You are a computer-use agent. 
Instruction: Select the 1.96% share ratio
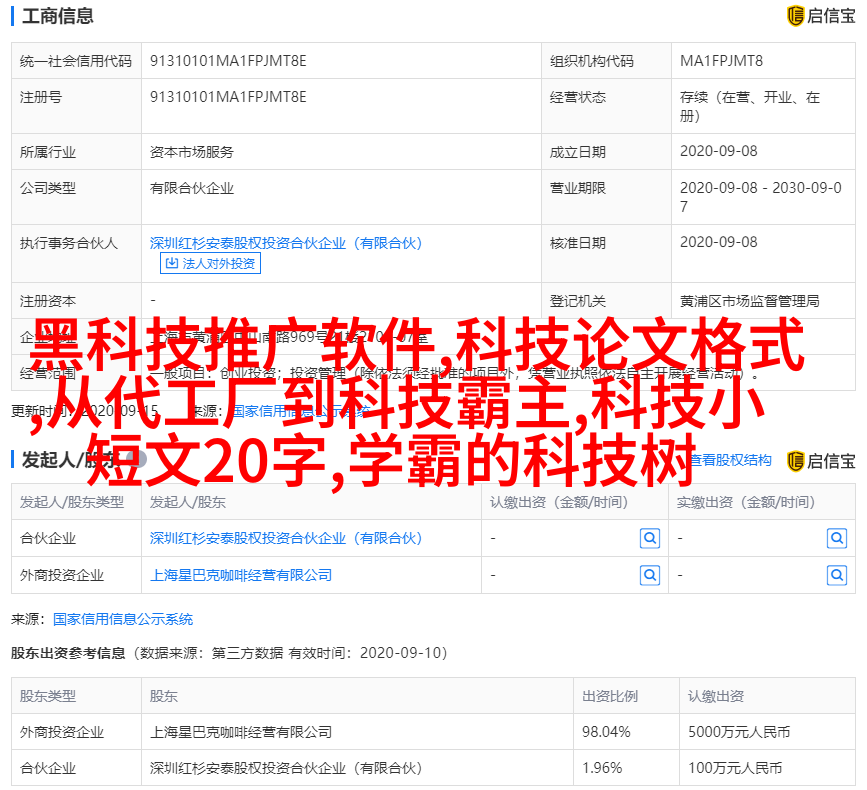(x=602, y=768)
